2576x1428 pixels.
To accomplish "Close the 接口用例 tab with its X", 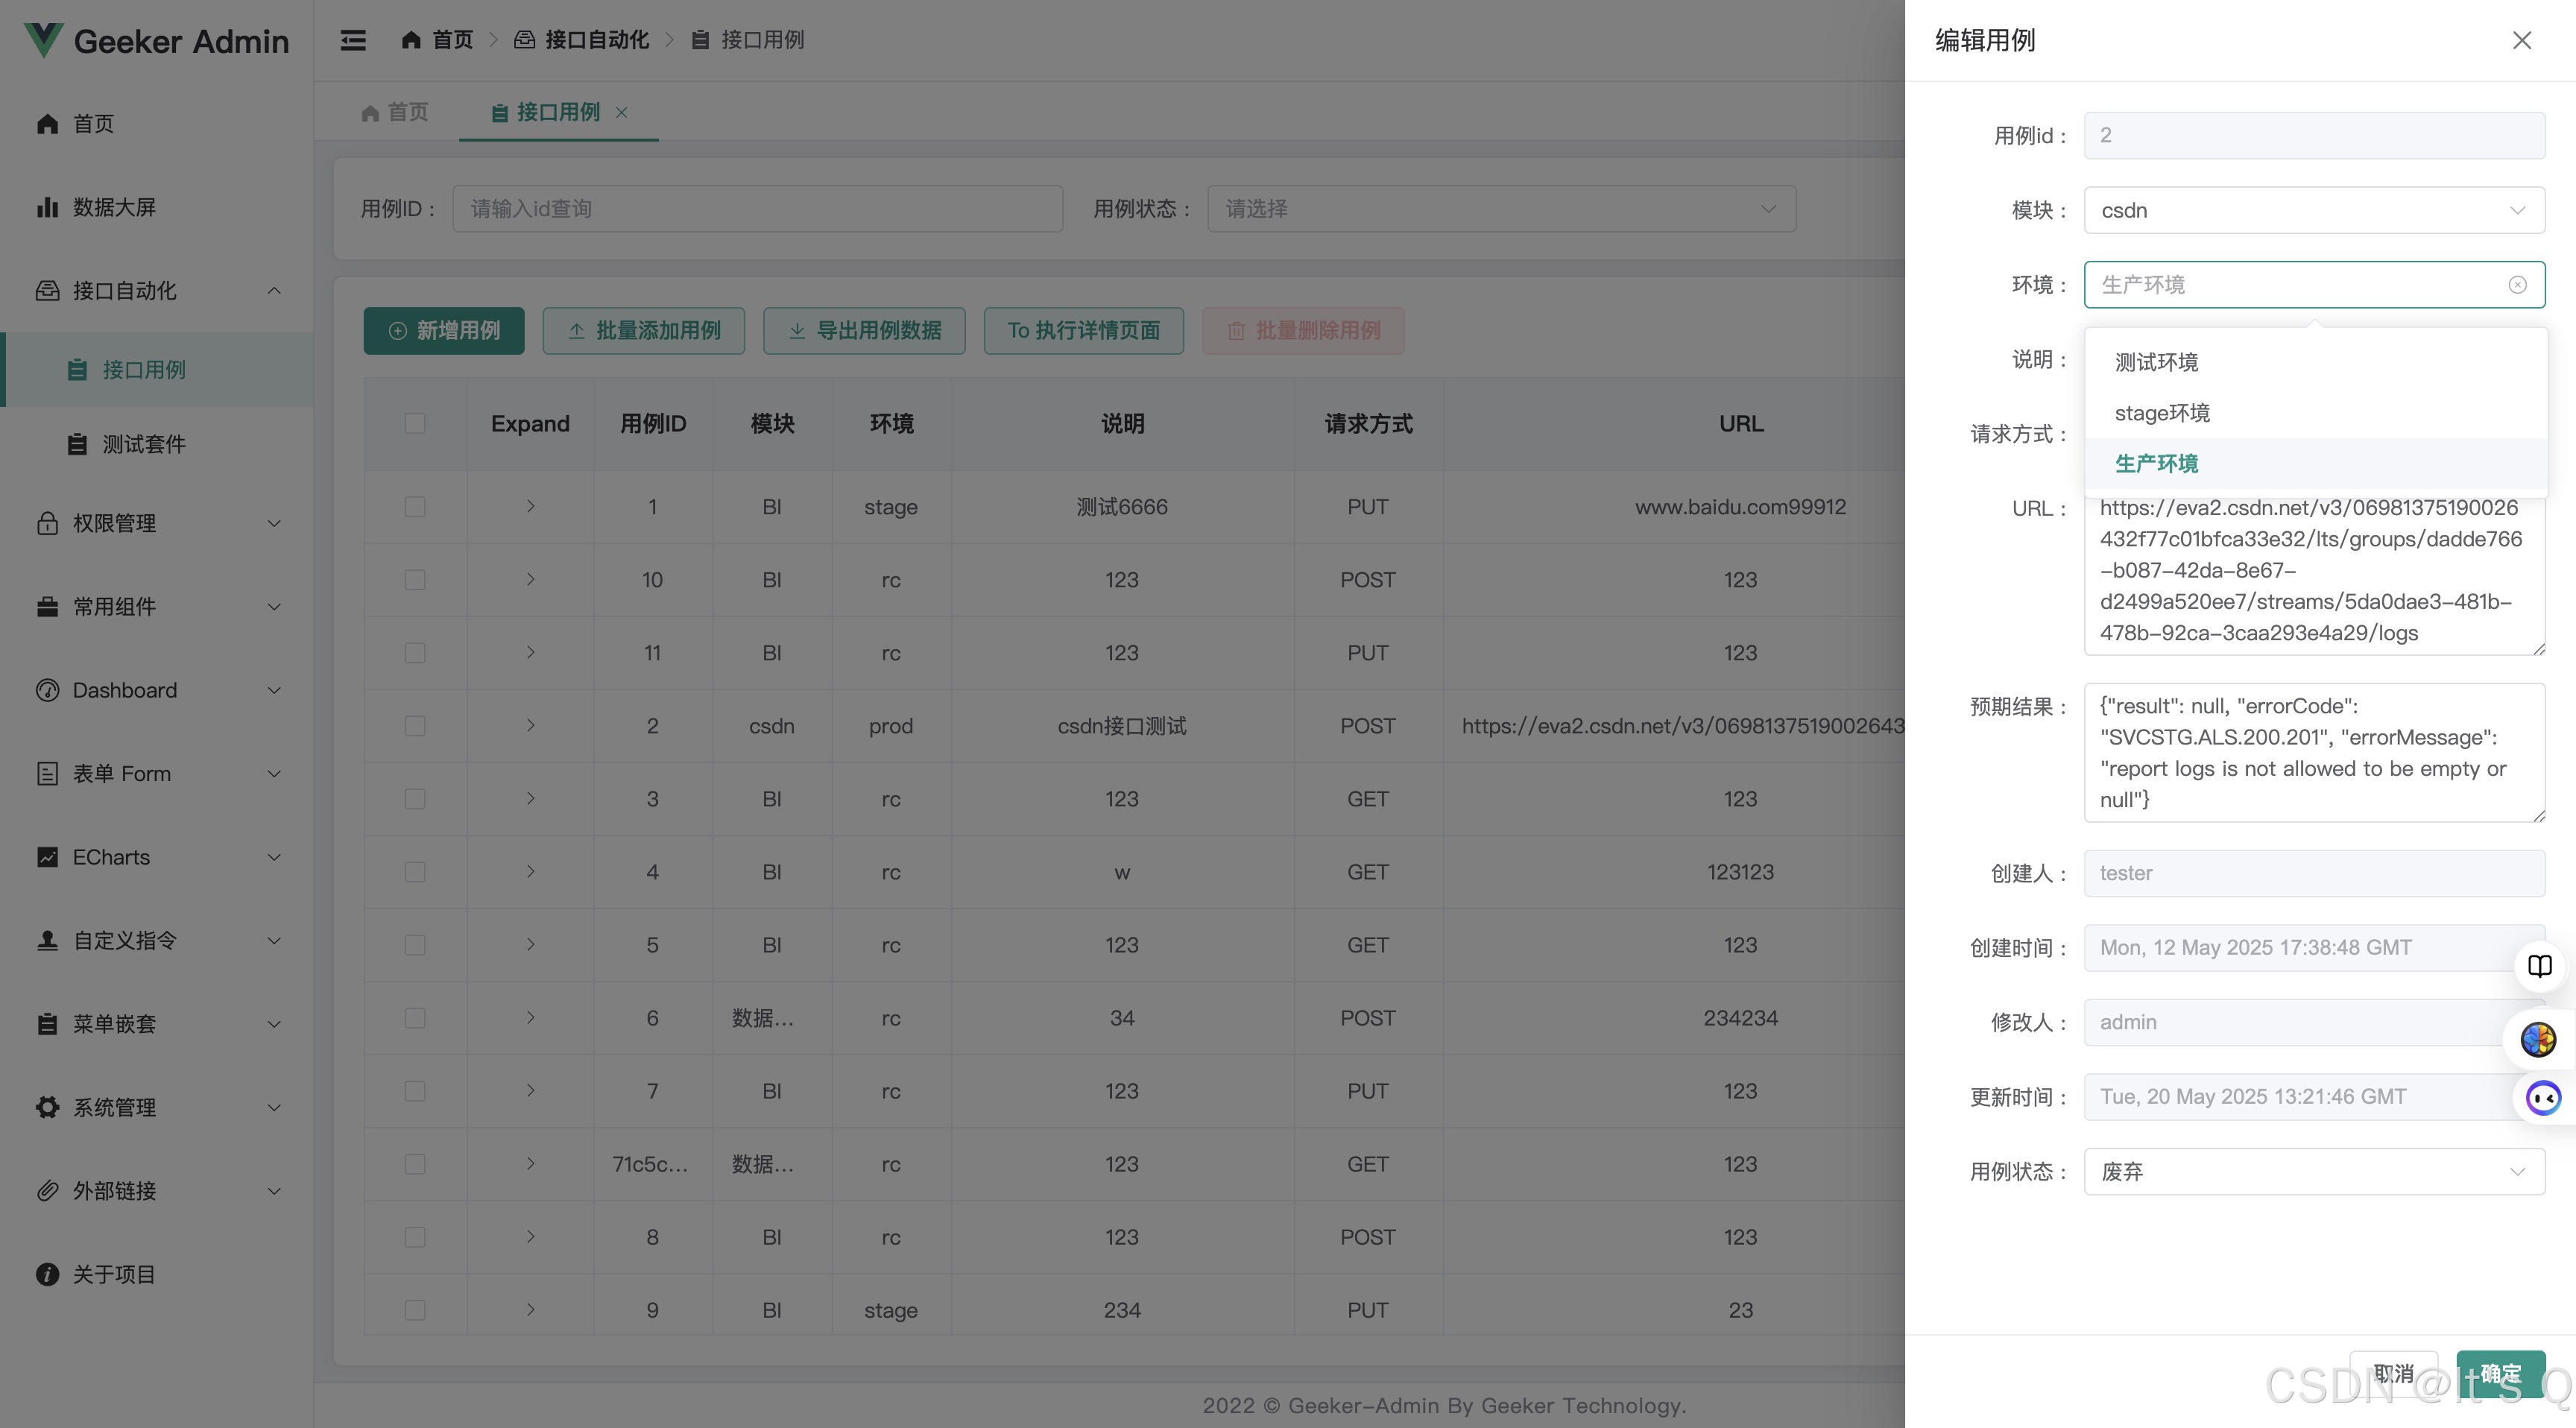I will click(622, 112).
